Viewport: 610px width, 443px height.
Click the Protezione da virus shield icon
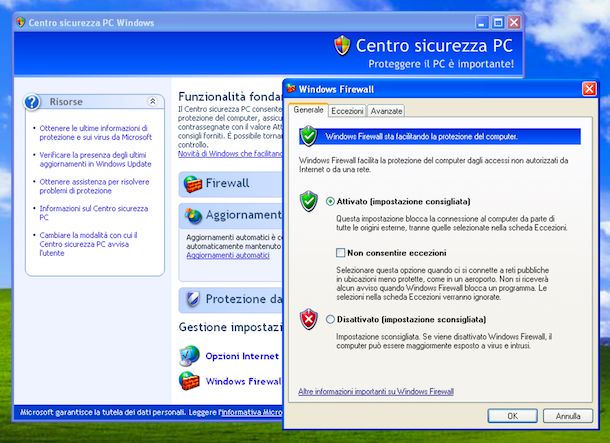[x=193, y=299]
